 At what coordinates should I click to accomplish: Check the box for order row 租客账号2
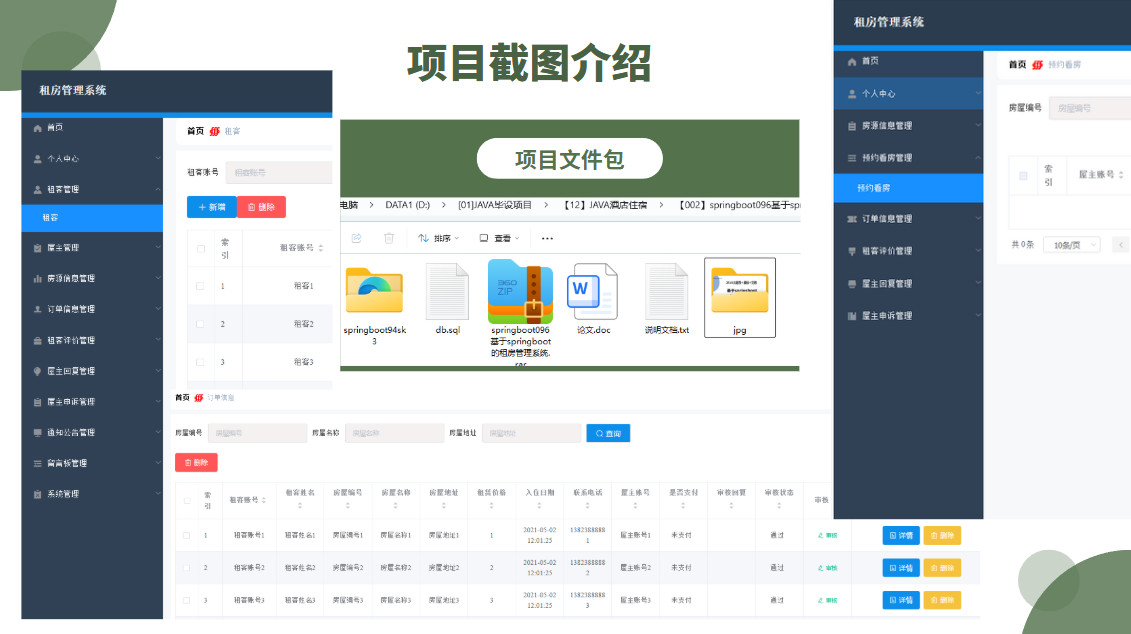[x=187, y=568]
